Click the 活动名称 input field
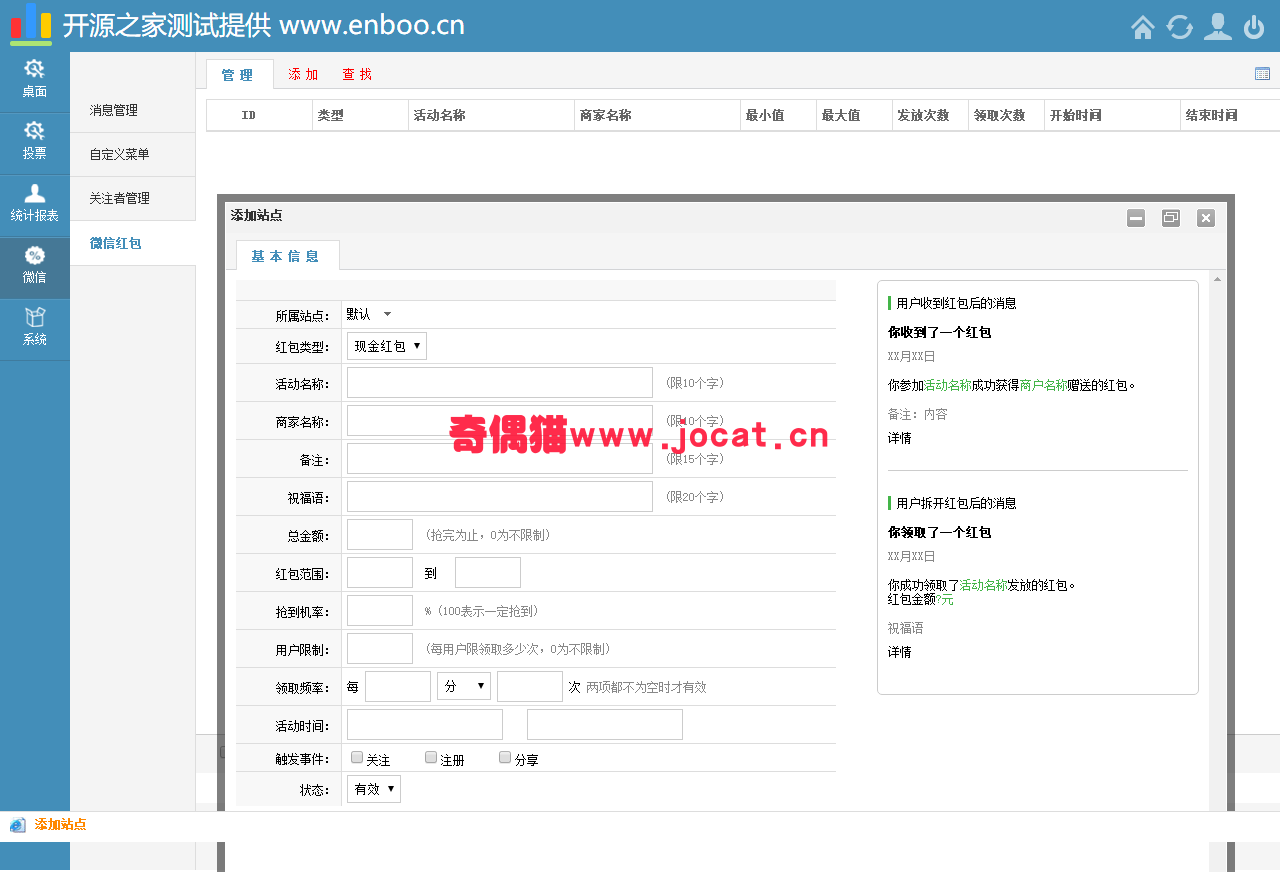This screenshot has height=872, width=1280. pyautogui.click(x=500, y=382)
